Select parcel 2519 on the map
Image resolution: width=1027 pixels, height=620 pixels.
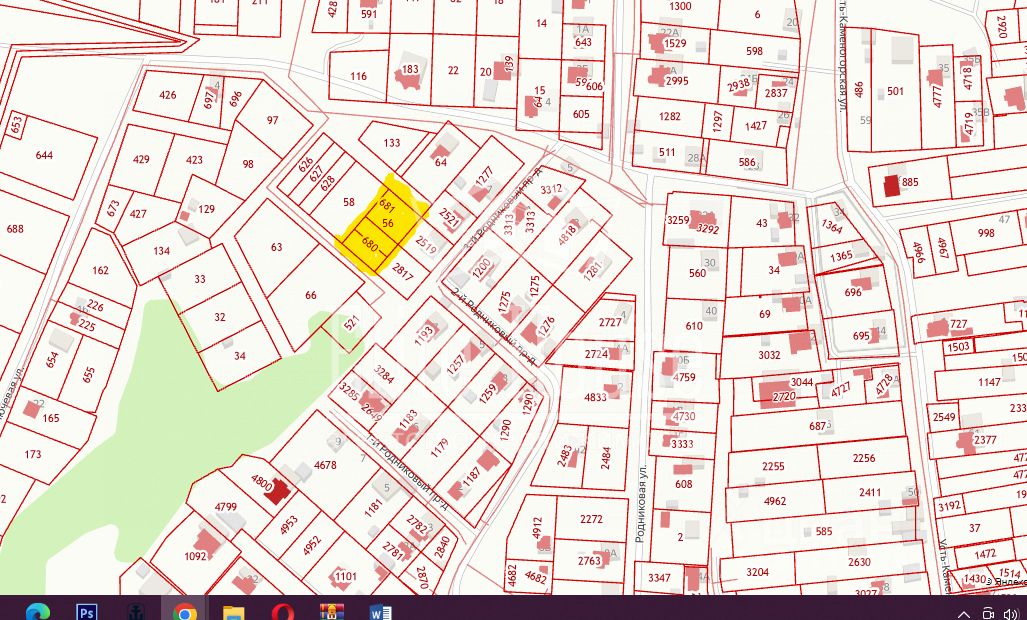click(426, 245)
